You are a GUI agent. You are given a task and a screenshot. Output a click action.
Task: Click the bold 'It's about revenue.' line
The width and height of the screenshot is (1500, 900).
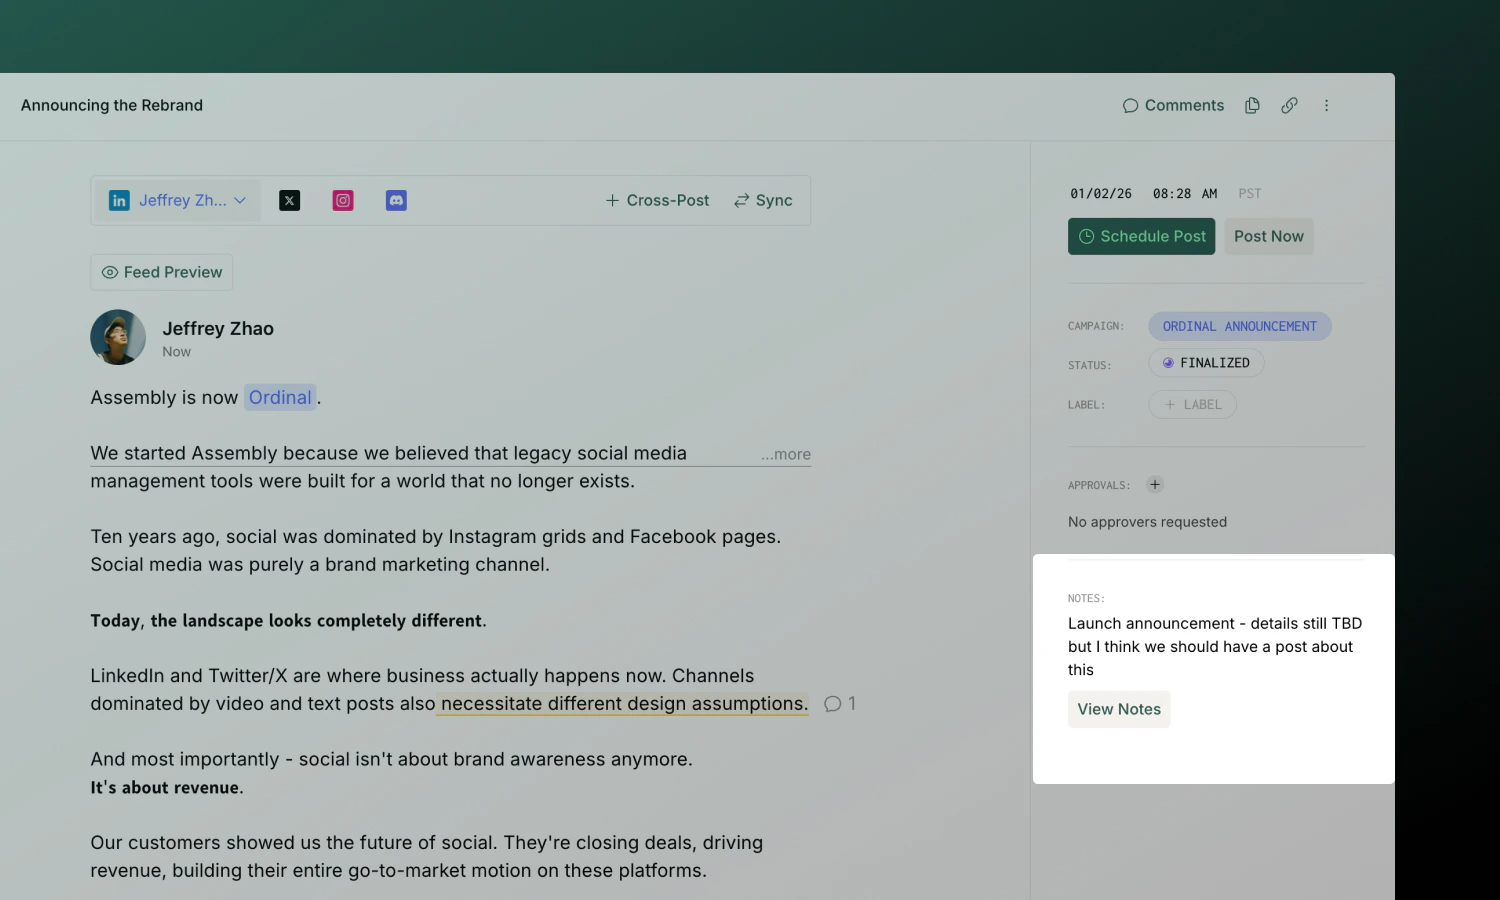click(167, 788)
